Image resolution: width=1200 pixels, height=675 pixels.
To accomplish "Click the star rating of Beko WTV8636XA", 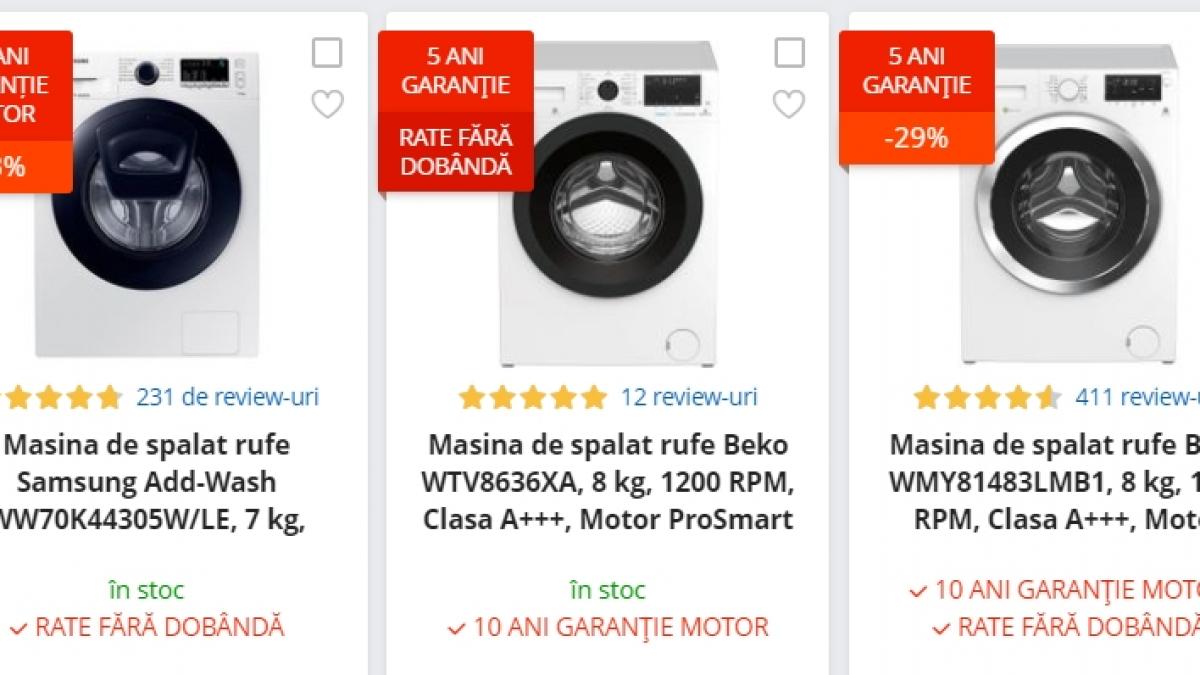I will (x=533, y=398).
